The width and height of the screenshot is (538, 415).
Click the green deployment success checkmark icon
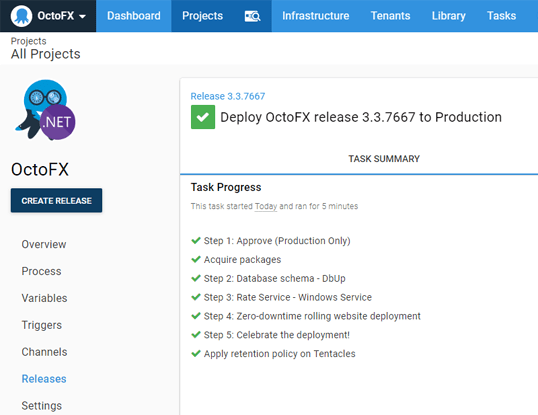[203, 117]
